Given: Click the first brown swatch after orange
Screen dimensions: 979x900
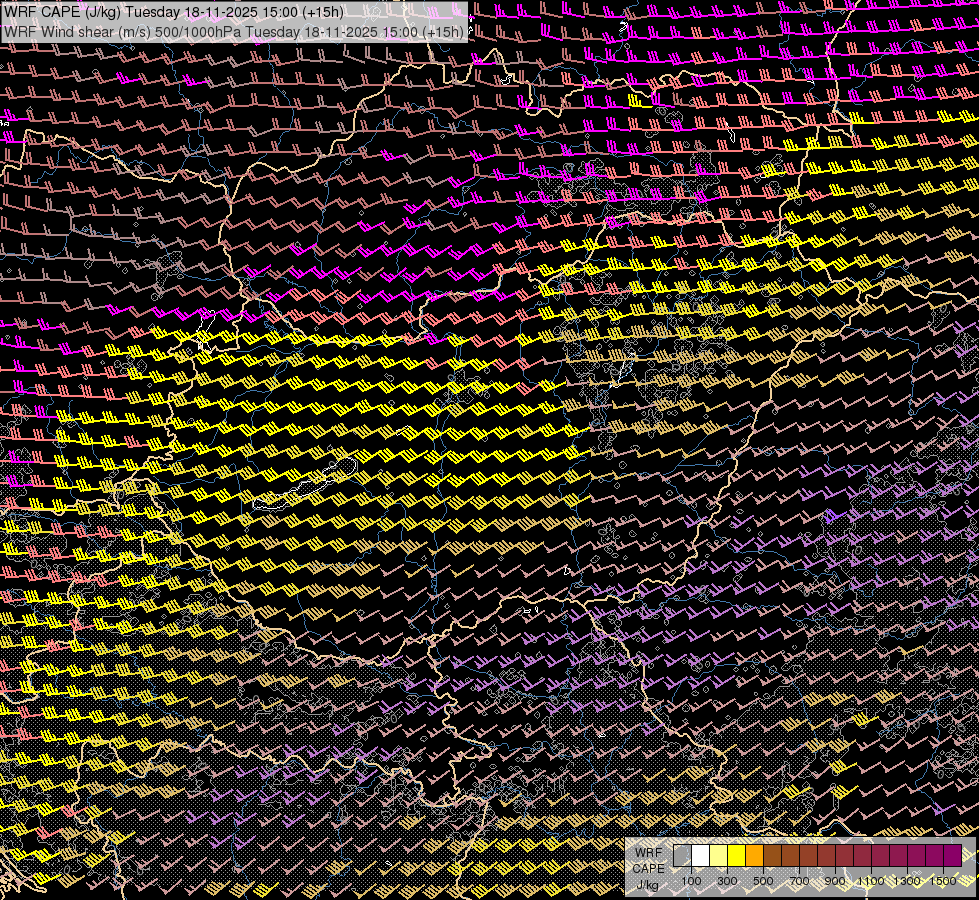Looking at the screenshot, I should coord(772,856).
